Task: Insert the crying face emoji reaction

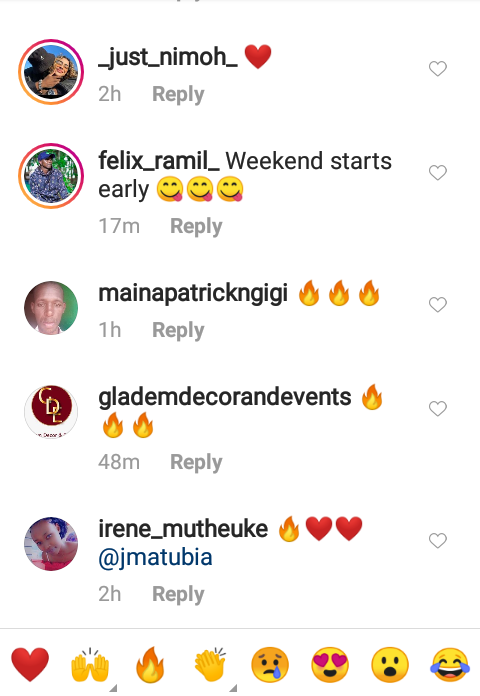Action: pyautogui.click(x=270, y=664)
